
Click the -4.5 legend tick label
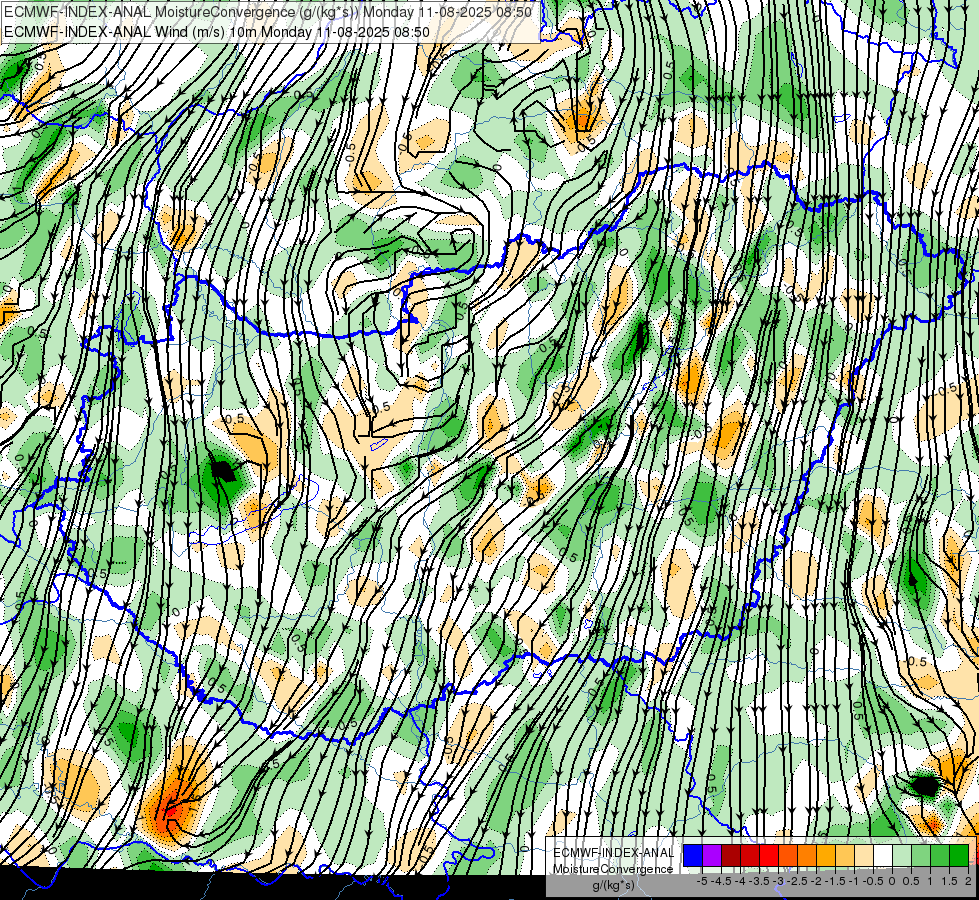pos(721,881)
